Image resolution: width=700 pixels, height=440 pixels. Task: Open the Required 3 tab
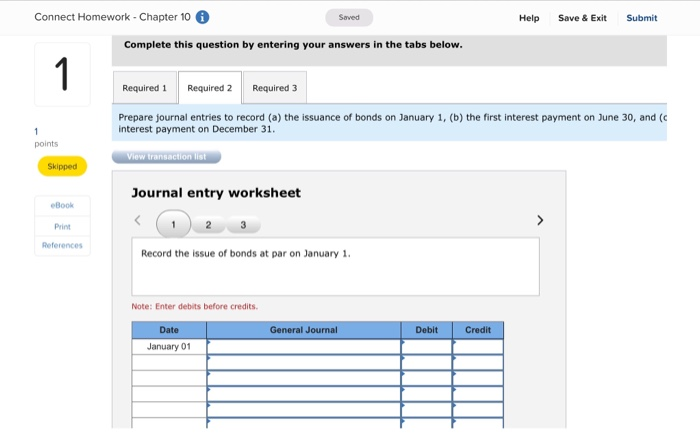(275, 88)
